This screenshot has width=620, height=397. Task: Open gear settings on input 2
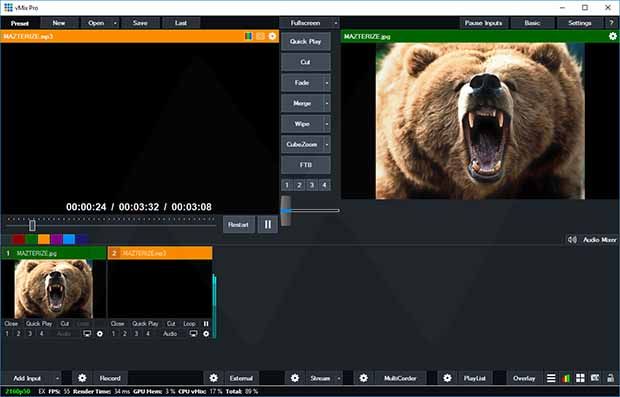pyautogui.click(x=206, y=334)
